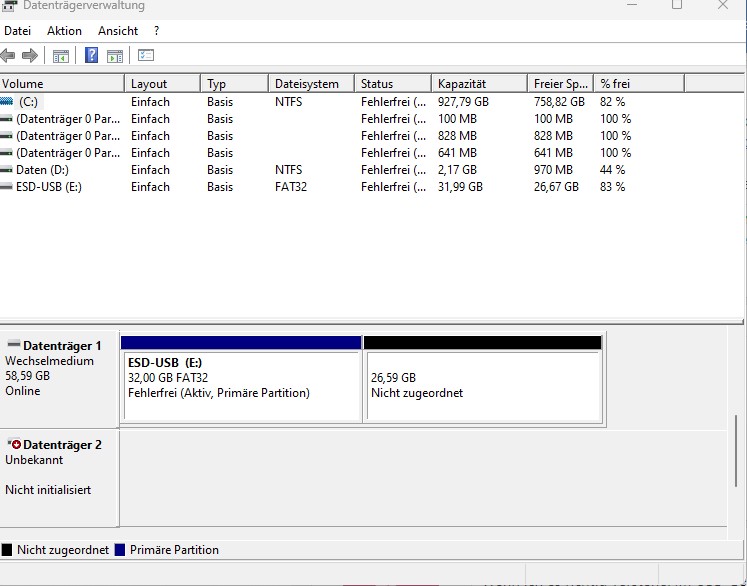Select the 828 MB Datenträger 0 partition row
747x586 pixels.
pyautogui.click(x=342, y=136)
